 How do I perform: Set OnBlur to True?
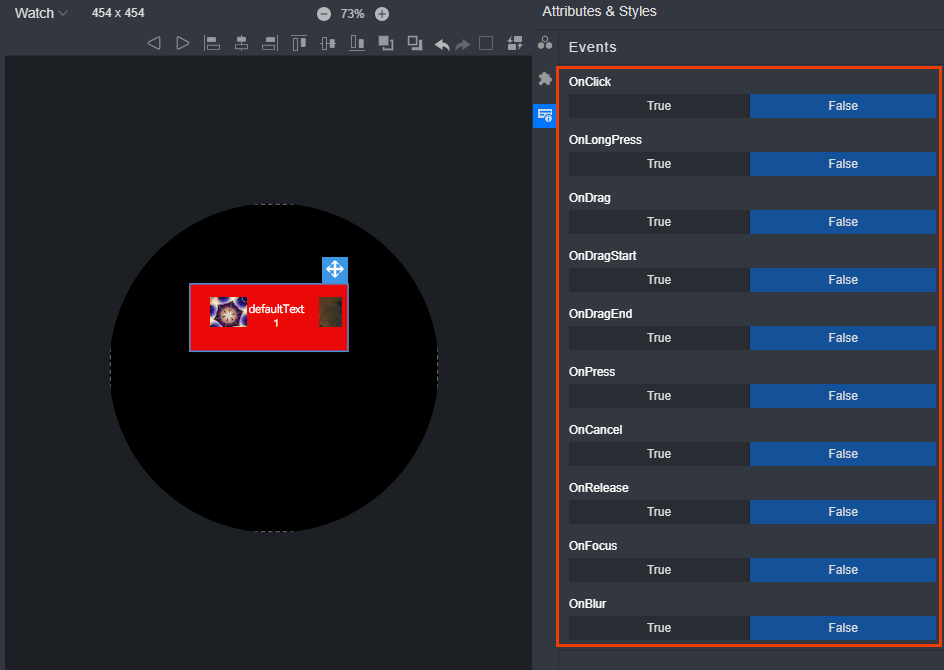tap(659, 628)
